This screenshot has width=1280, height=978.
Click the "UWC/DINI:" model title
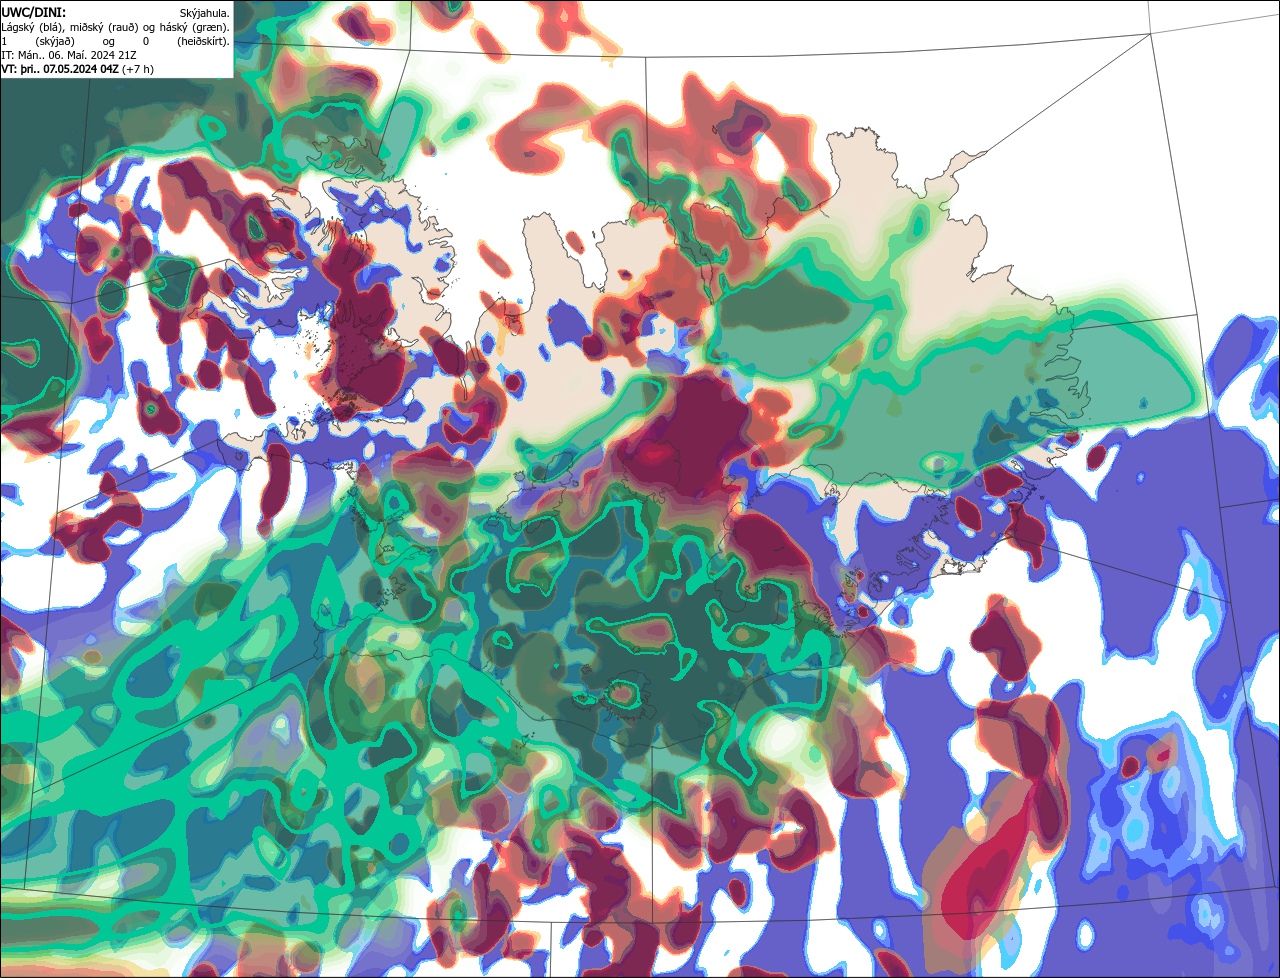34,13
